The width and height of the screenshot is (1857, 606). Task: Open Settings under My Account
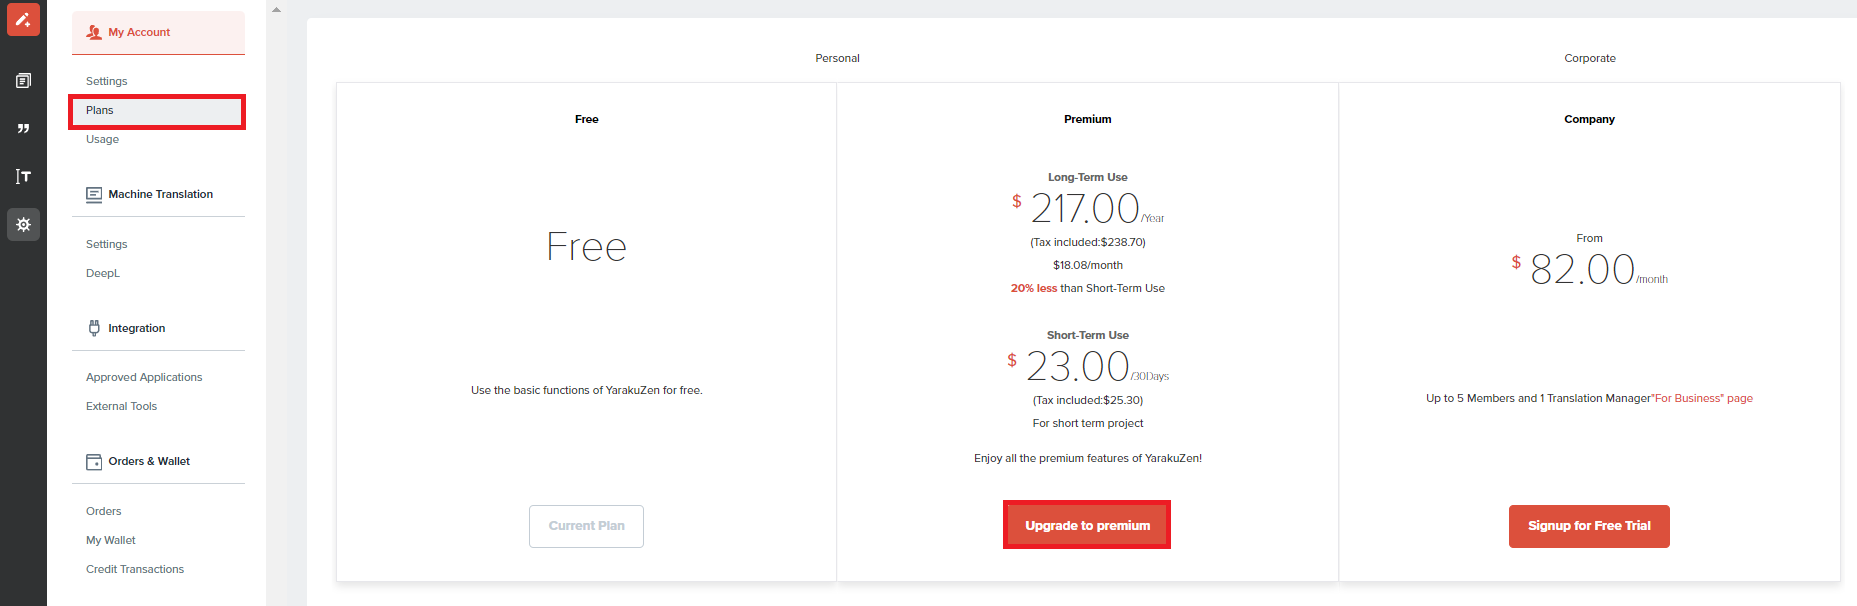106,81
